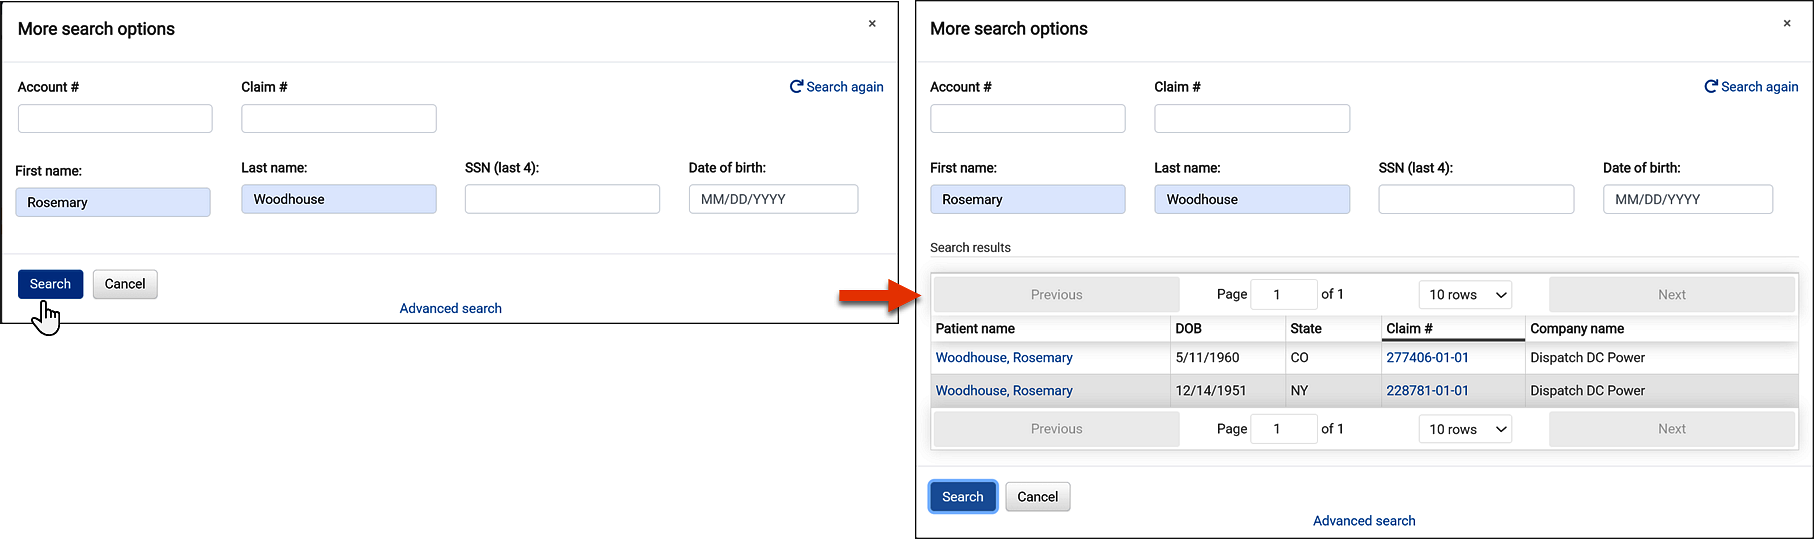Open the top 10 rows dropdown

pos(1465,295)
